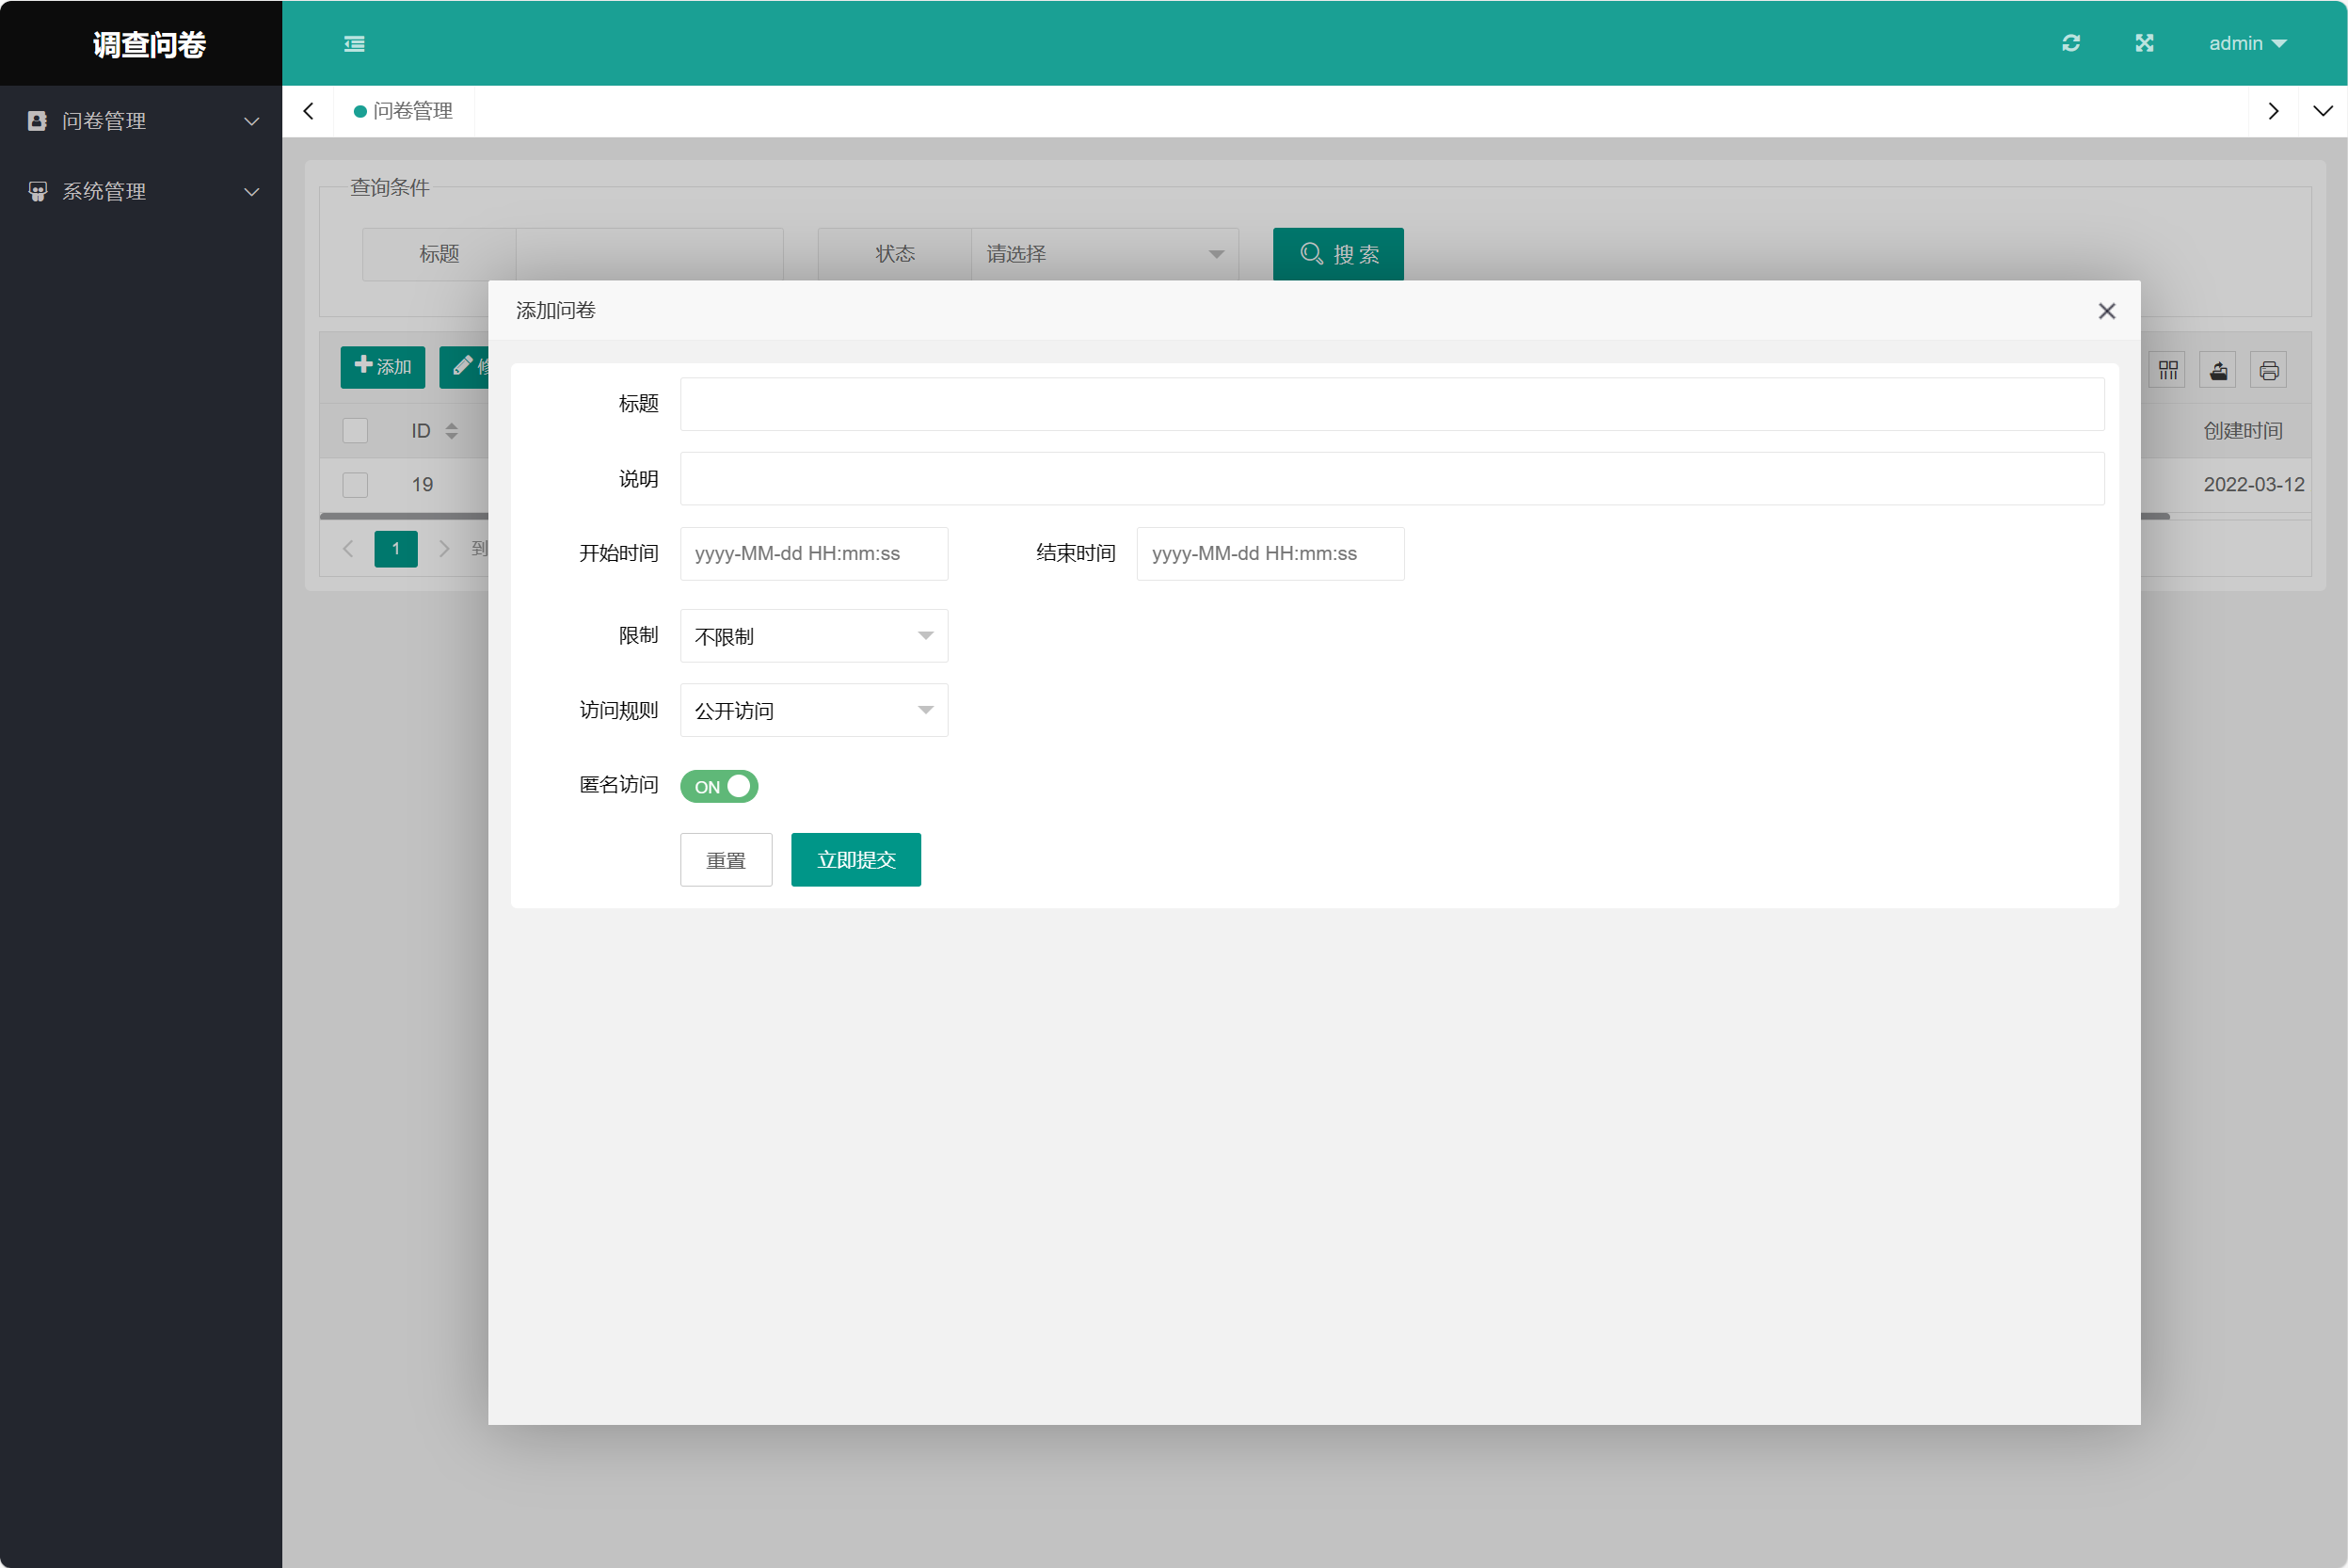Image resolution: width=2348 pixels, height=1568 pixels.
Task: Open the 限制 dropdown
Action: [813, 636]
